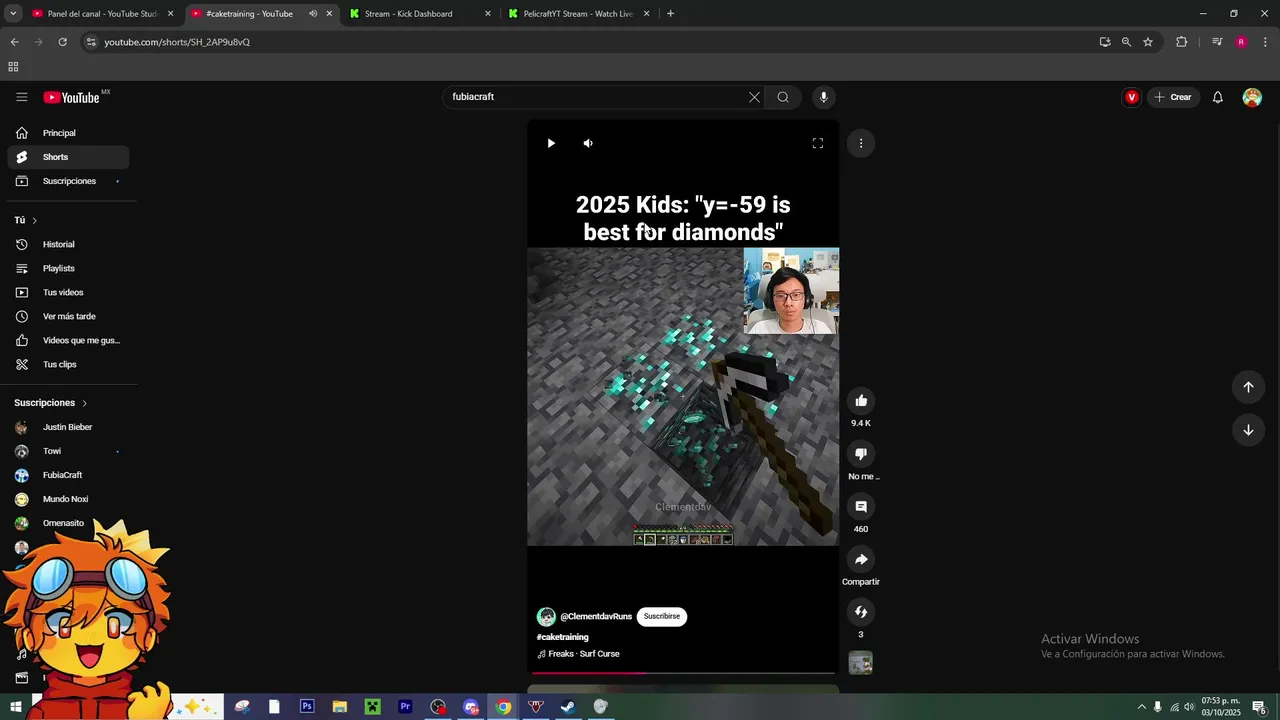
Task: Start voice search with microphone
Action: (x=824, y=97)
